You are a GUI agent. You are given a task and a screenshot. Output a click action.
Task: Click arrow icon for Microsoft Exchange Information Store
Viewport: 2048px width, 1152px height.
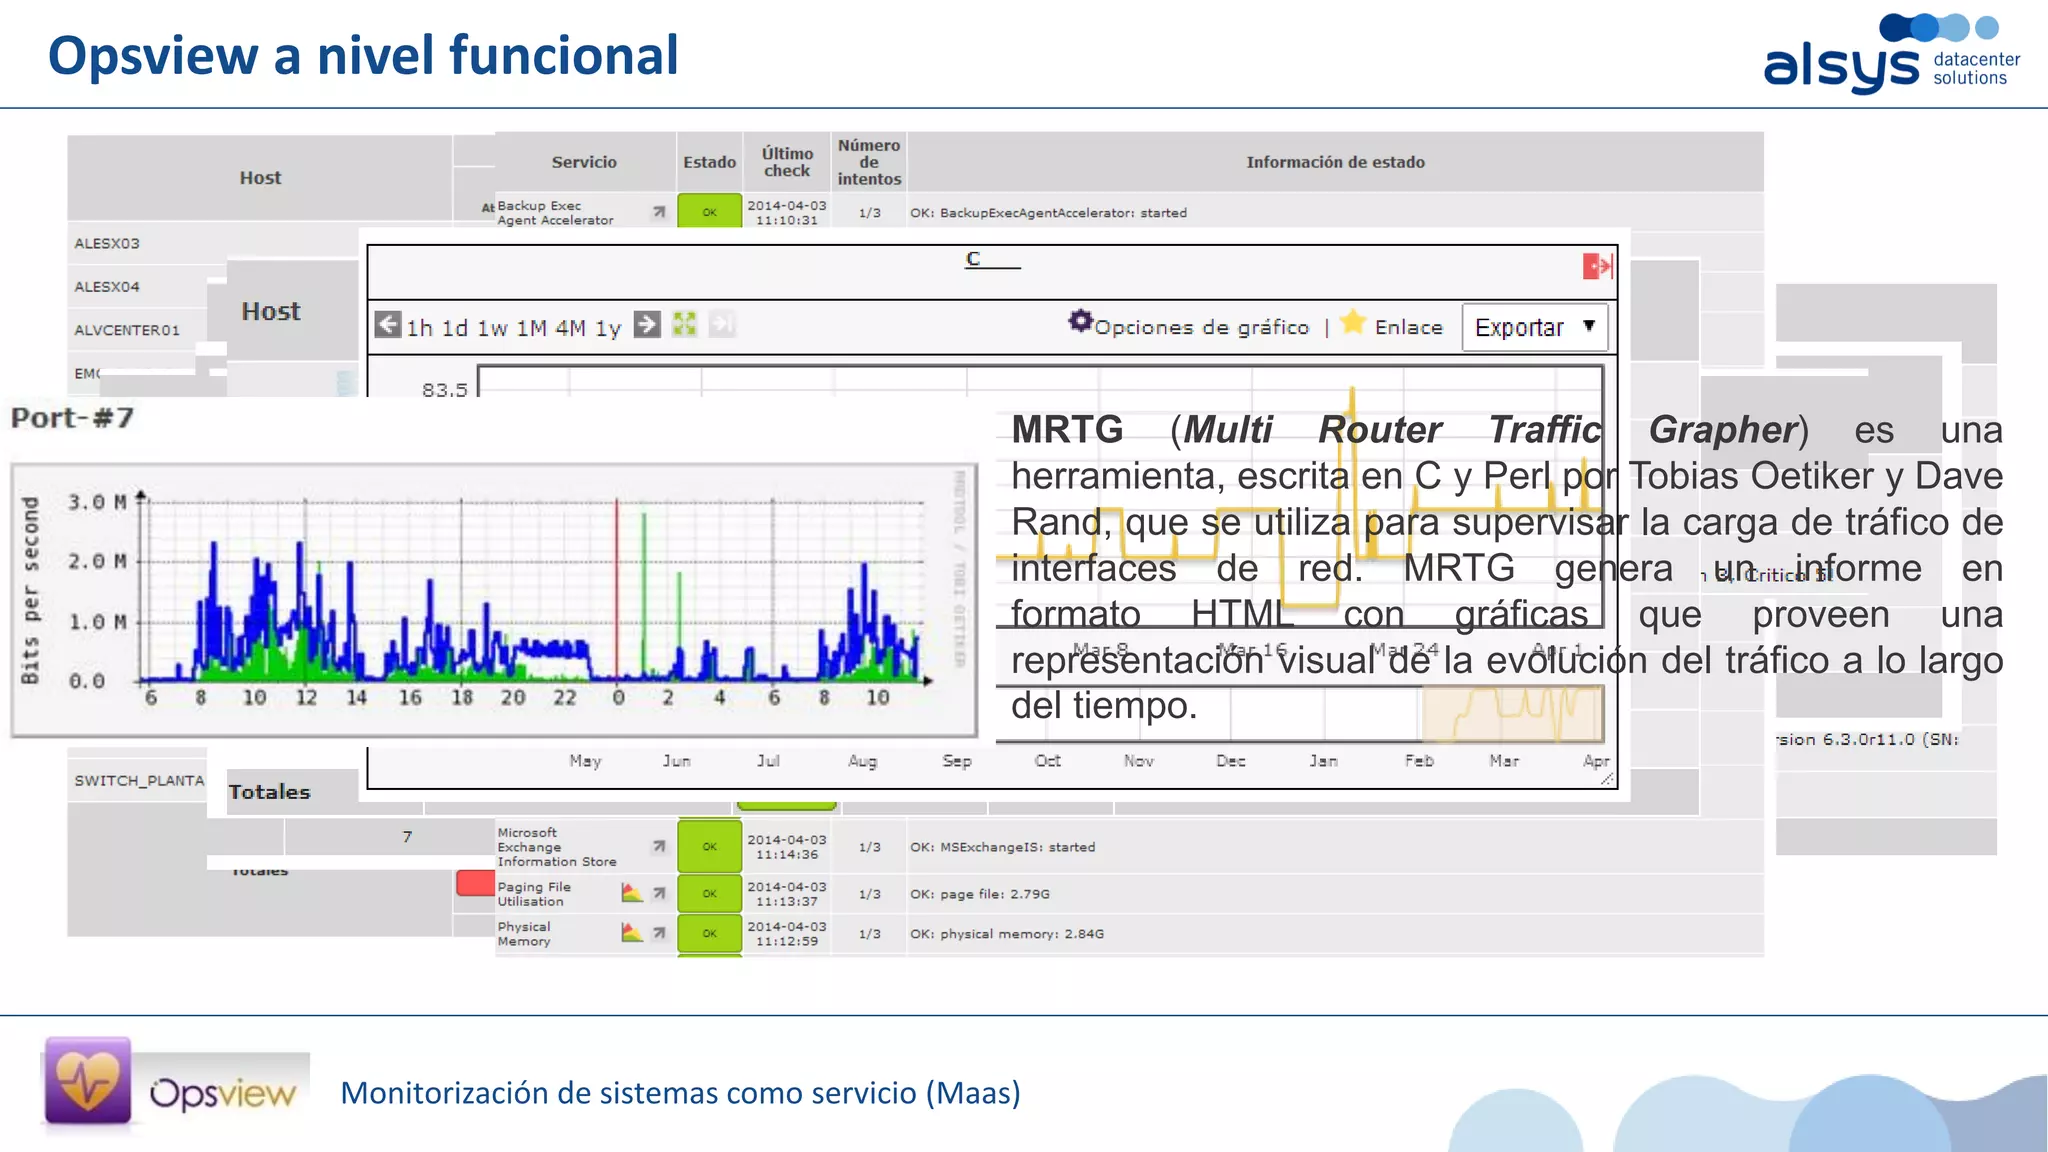pyautogui.click(x=659, y=847)
